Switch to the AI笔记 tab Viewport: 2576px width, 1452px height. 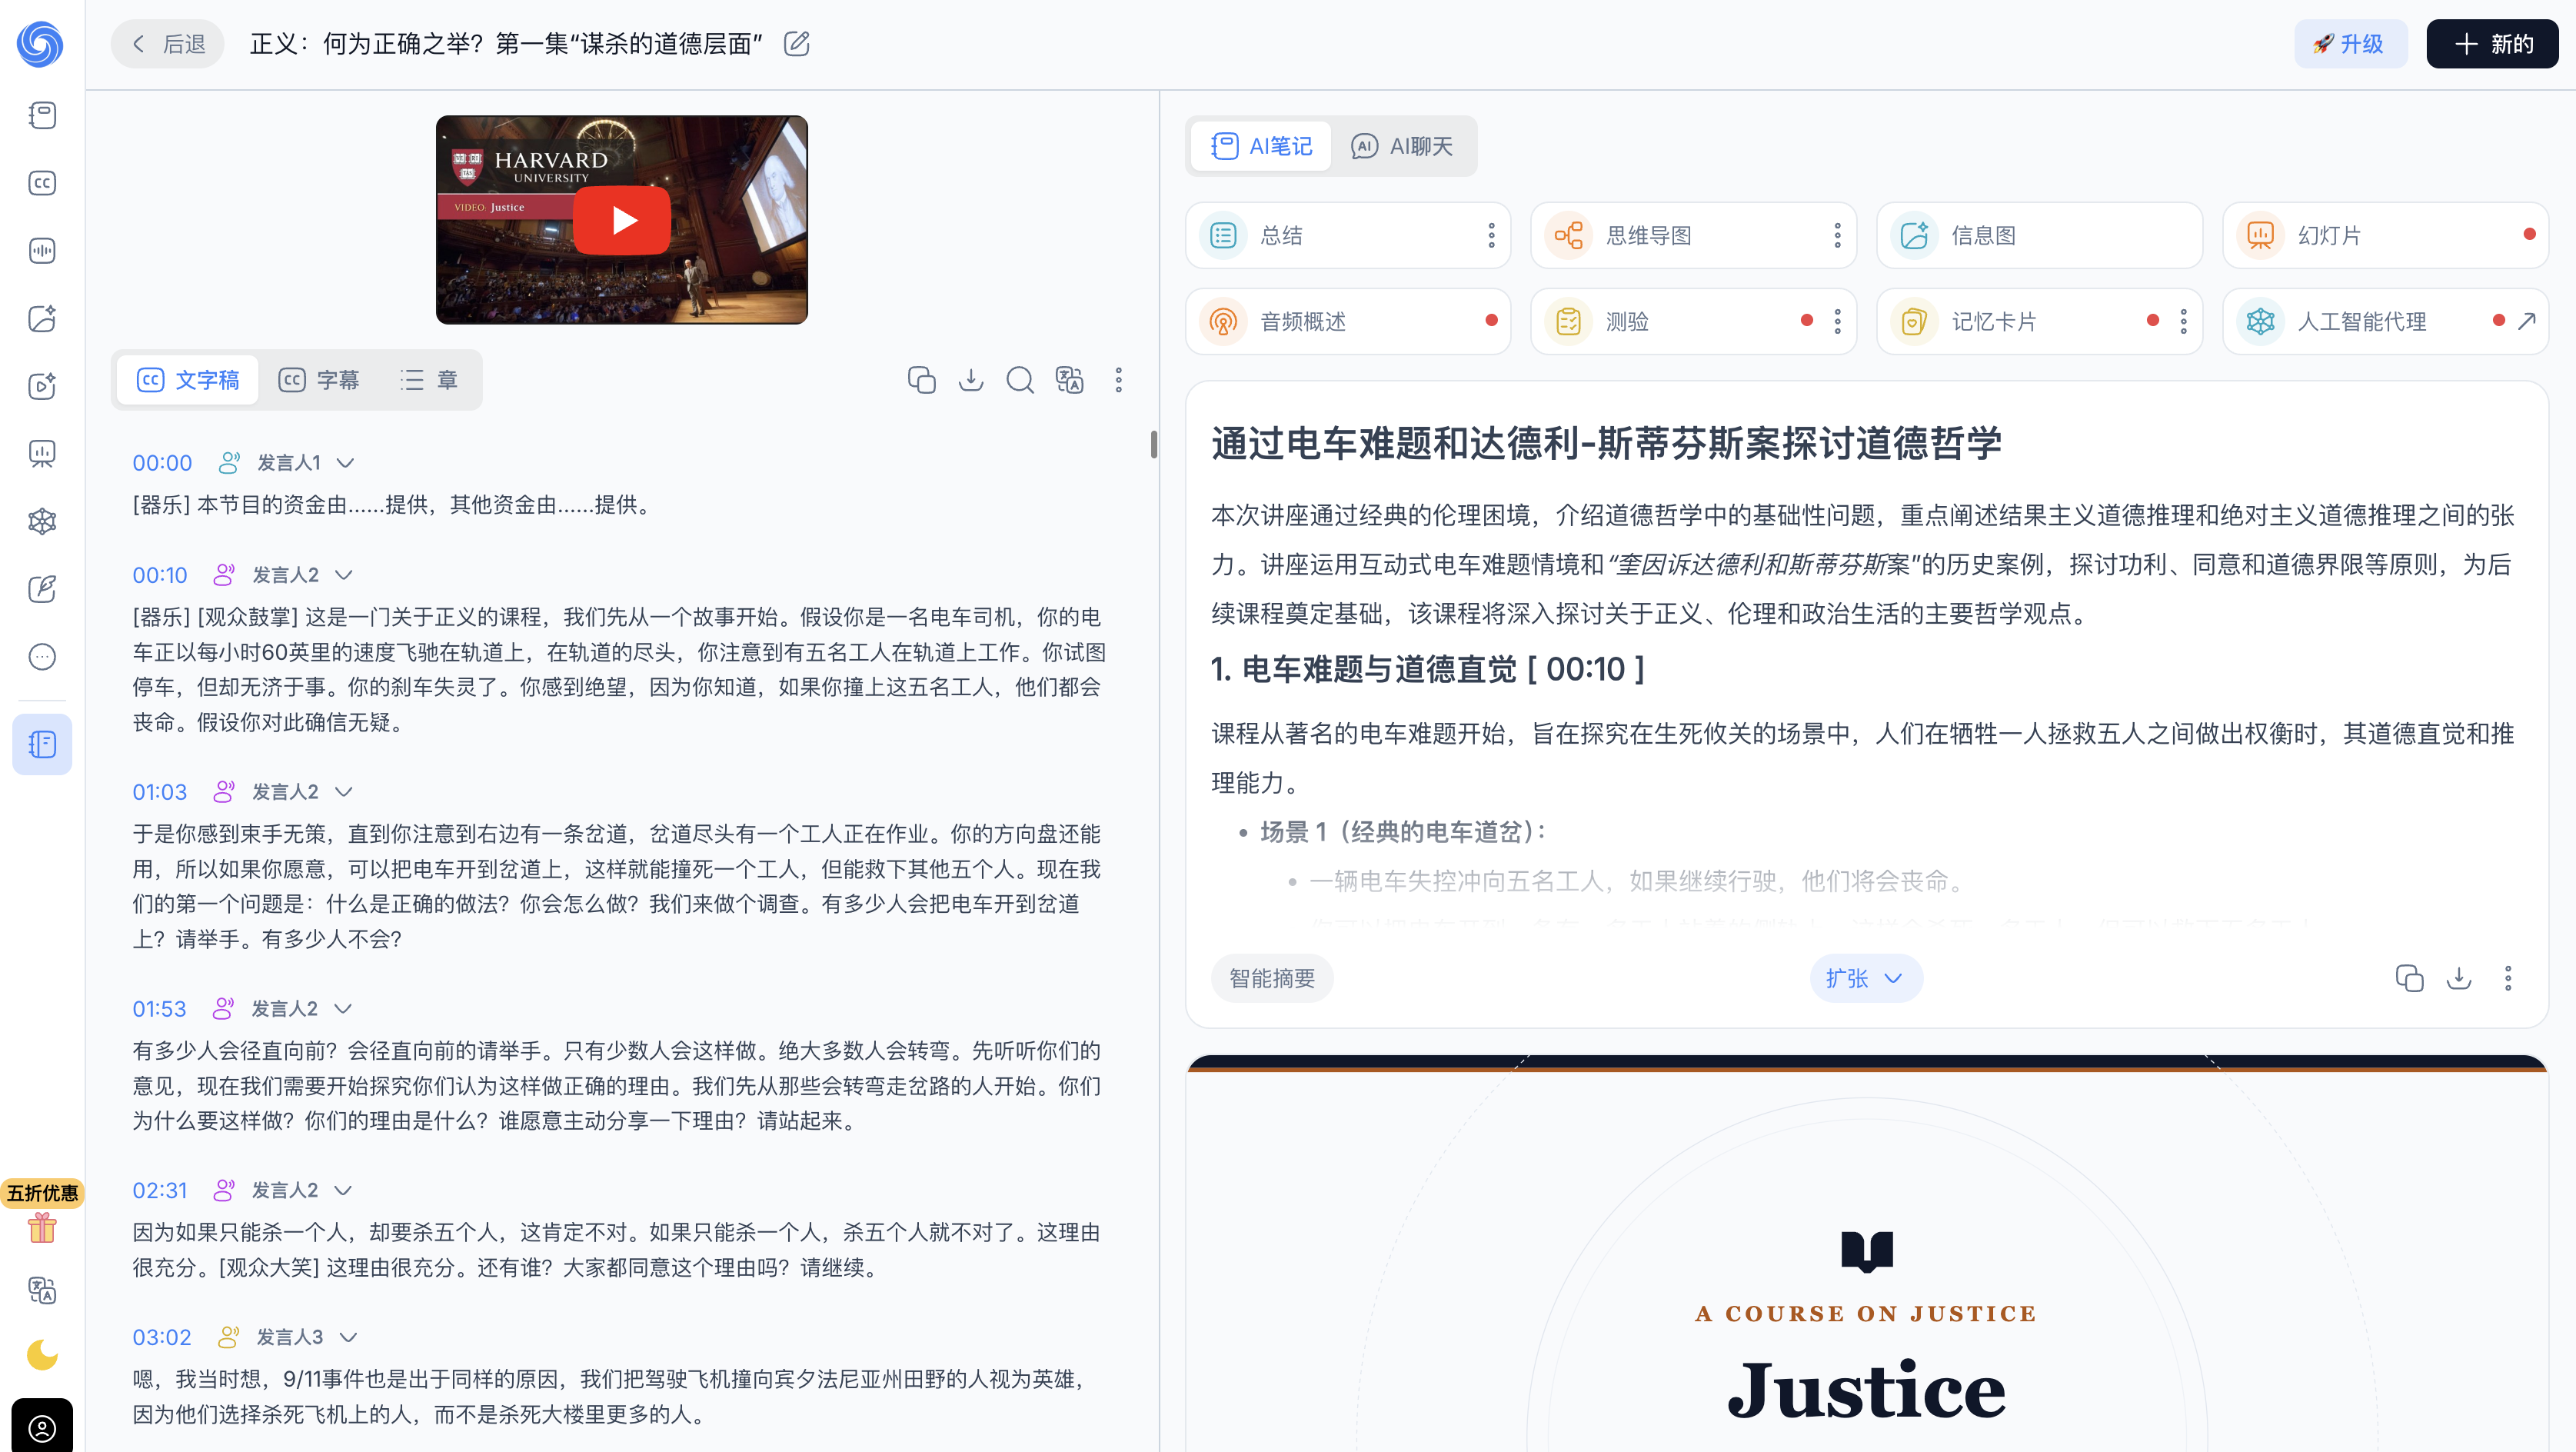point(1261,146)
